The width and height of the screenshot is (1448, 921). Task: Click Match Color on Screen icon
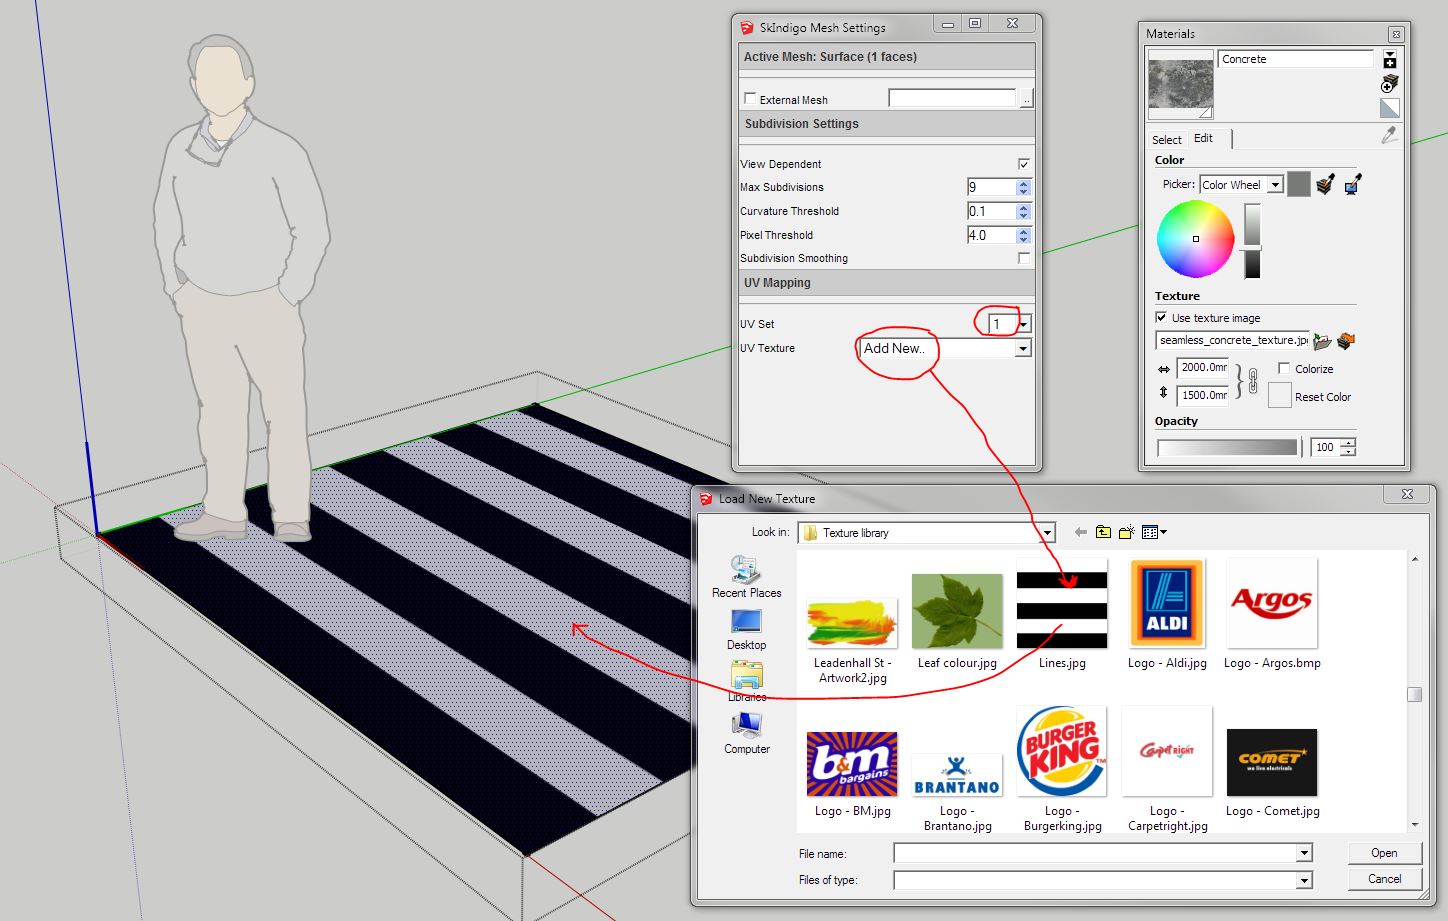coord(1353,184)
